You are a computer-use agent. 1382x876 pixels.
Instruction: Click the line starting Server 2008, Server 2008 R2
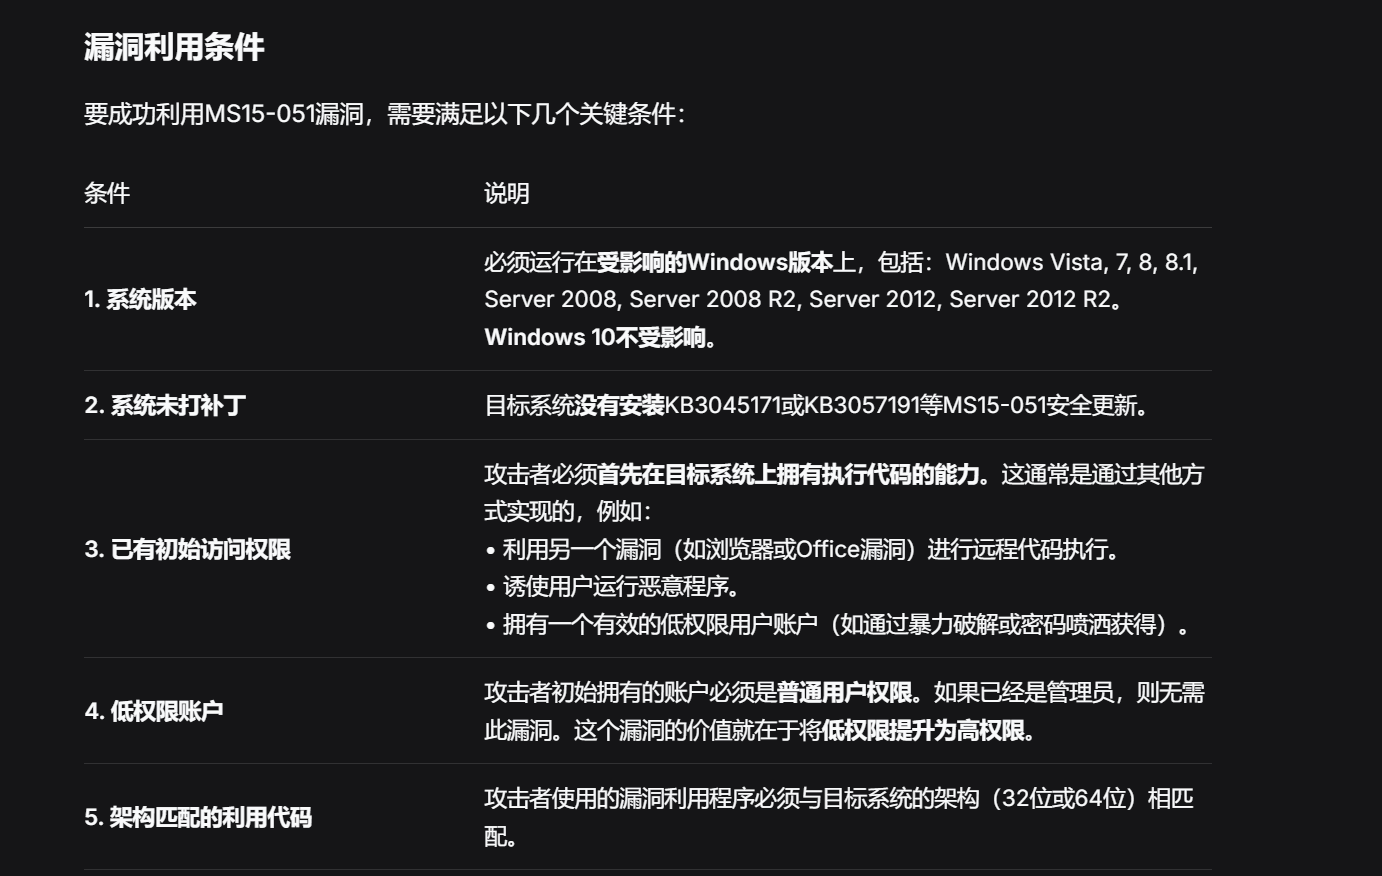coord(804,299)
